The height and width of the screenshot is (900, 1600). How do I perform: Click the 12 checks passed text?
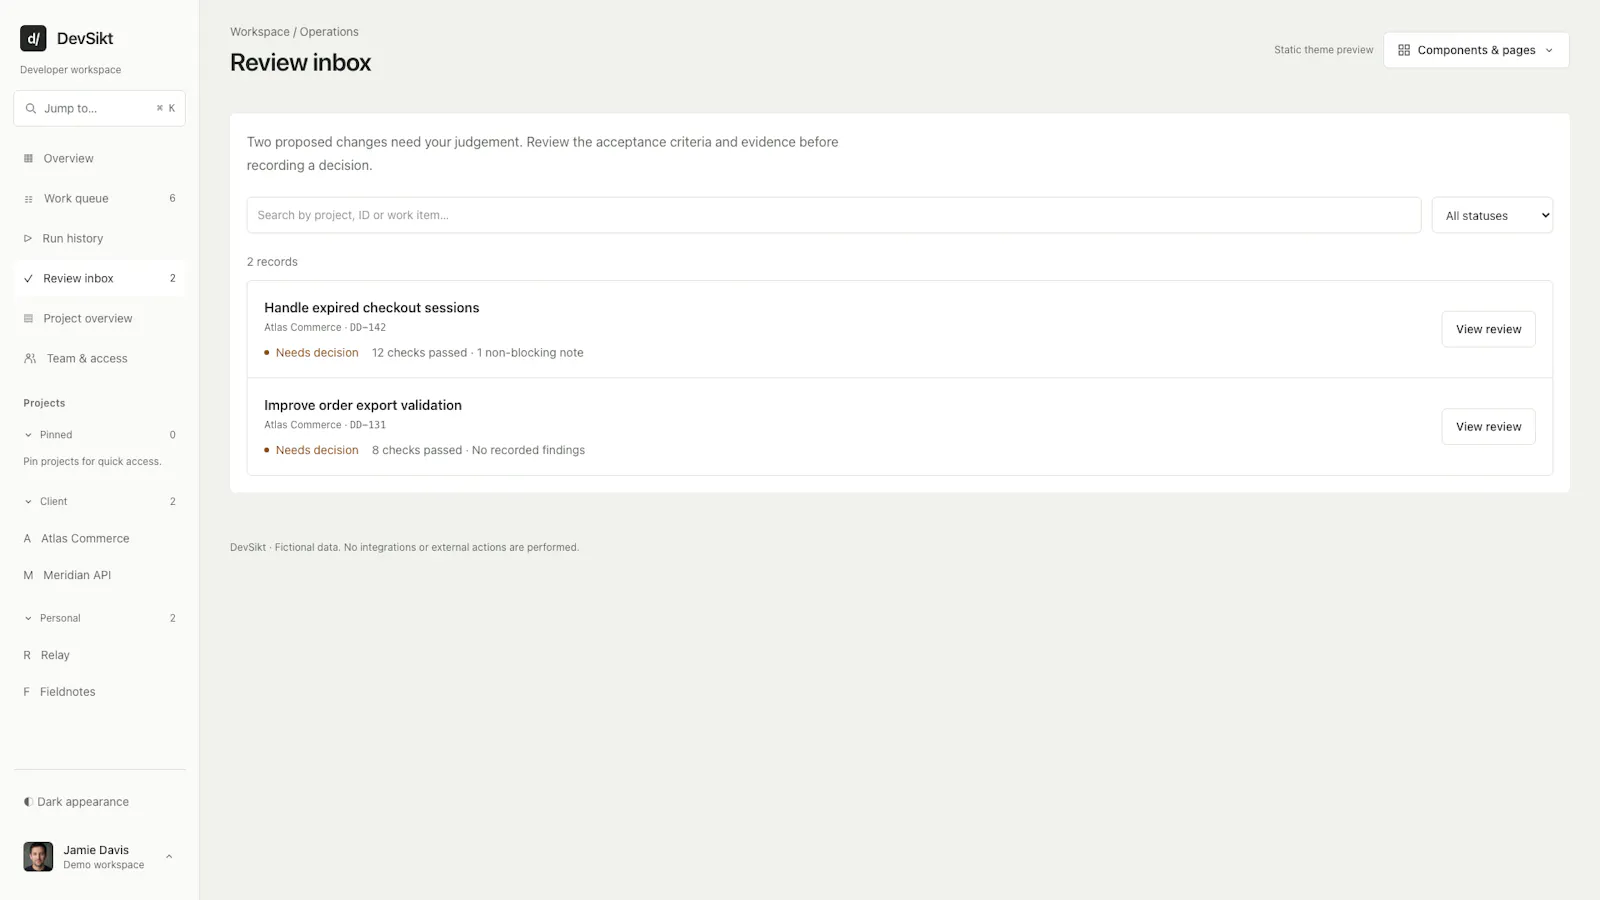coord(419,353)
